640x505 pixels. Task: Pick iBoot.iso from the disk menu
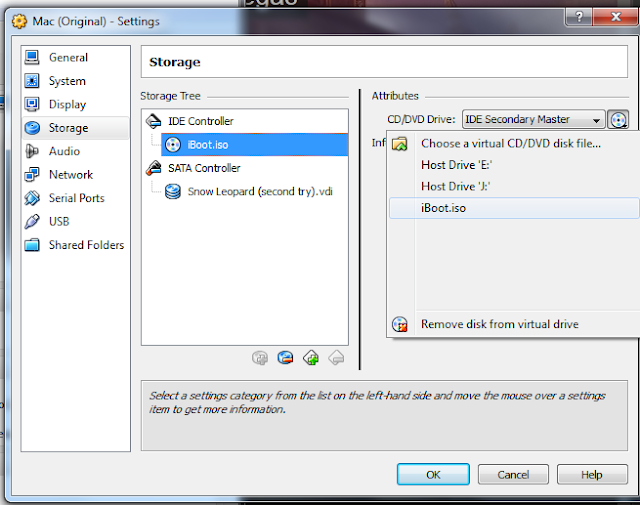coord(513,208)
